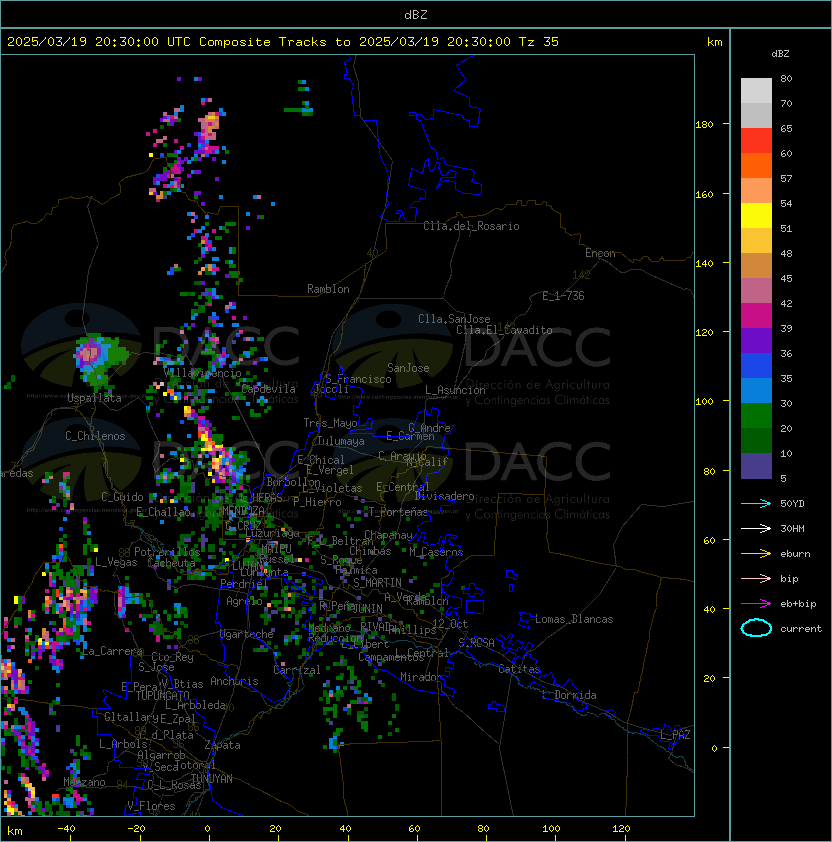Screen dimensions: 832x842
Task: Click the 'Zapata' place label
Action: tap(222, 745)
